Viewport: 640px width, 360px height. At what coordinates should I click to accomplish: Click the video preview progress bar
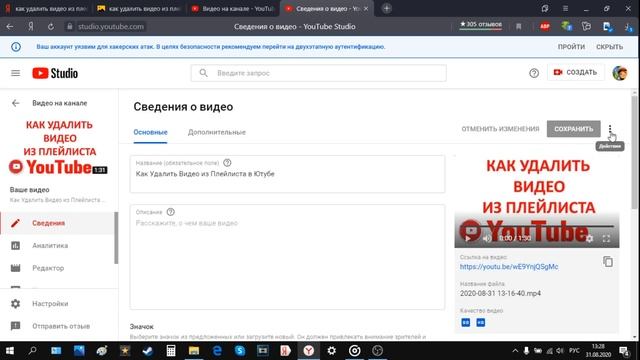537,226
